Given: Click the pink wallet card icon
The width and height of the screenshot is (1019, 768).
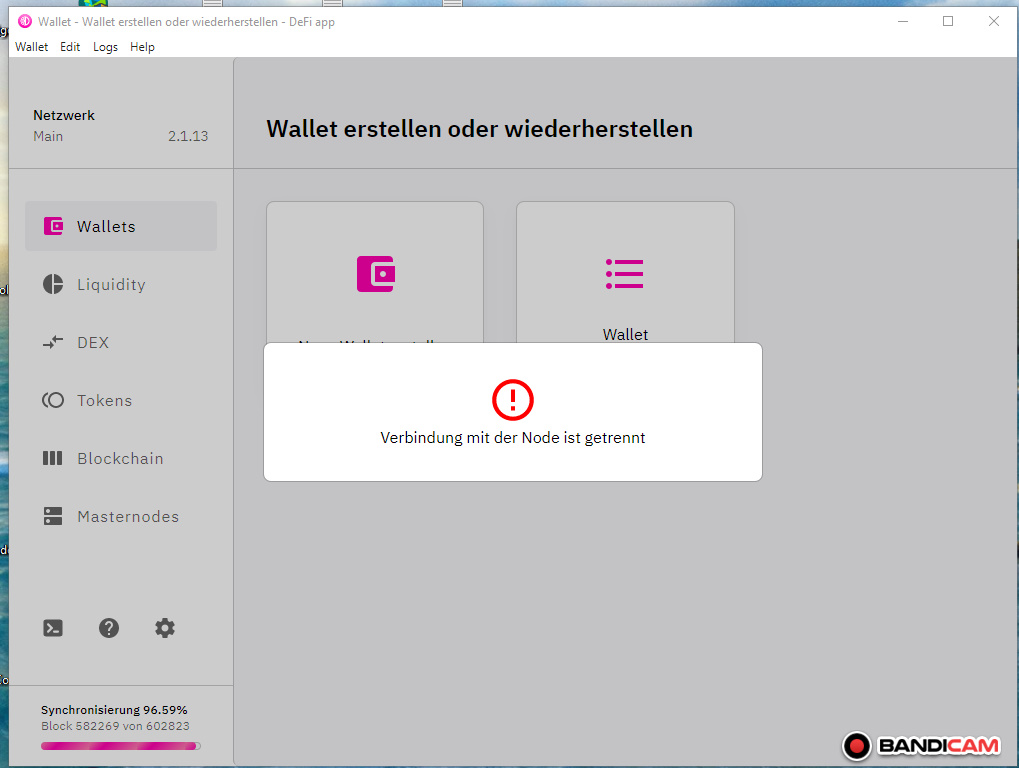Looking at the screenshot, I should point(376,274).
